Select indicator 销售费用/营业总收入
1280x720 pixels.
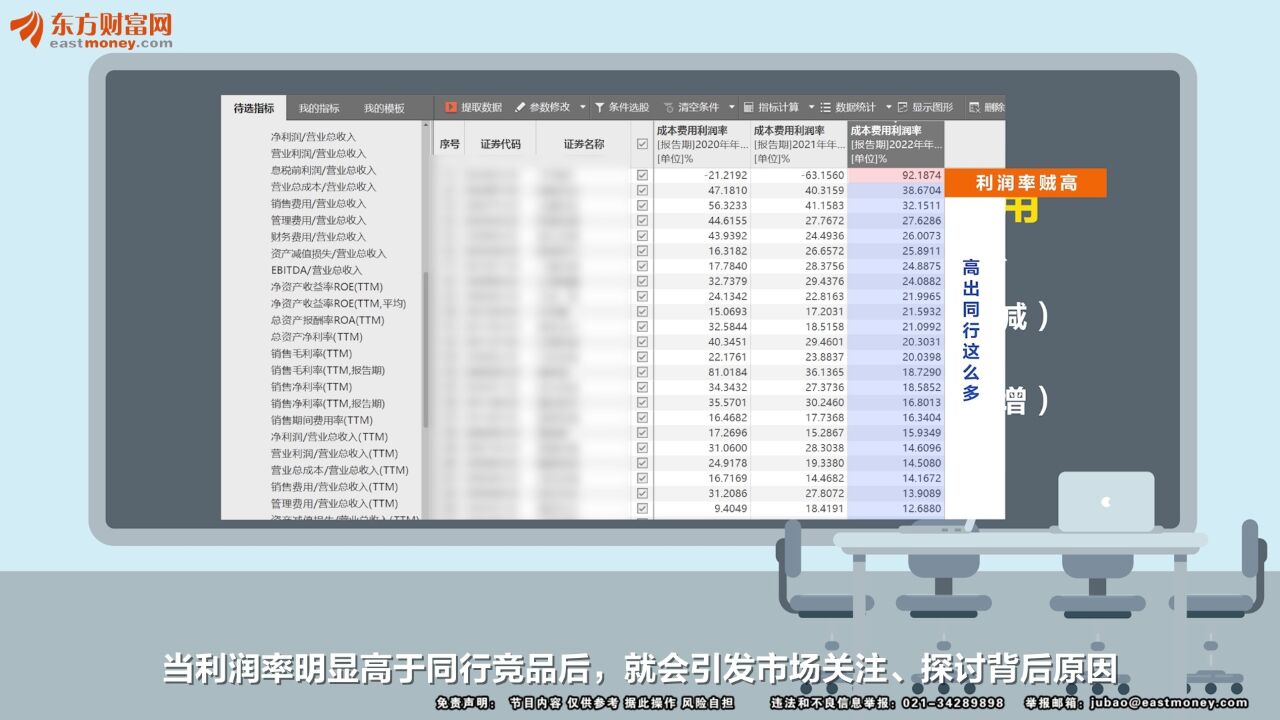[x=318, y=204]
